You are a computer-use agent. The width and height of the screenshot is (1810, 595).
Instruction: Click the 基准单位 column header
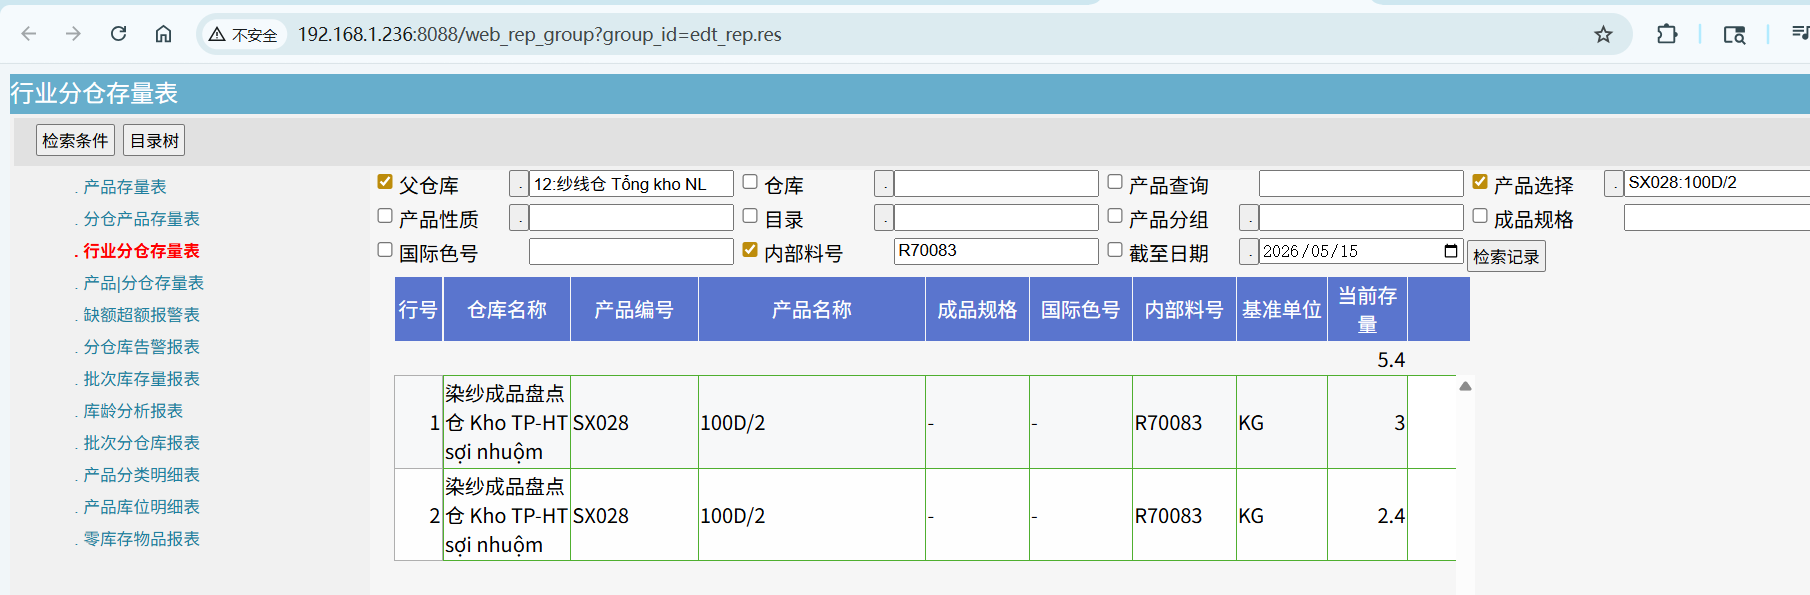pyautogui.click(x=1282, y=310)
